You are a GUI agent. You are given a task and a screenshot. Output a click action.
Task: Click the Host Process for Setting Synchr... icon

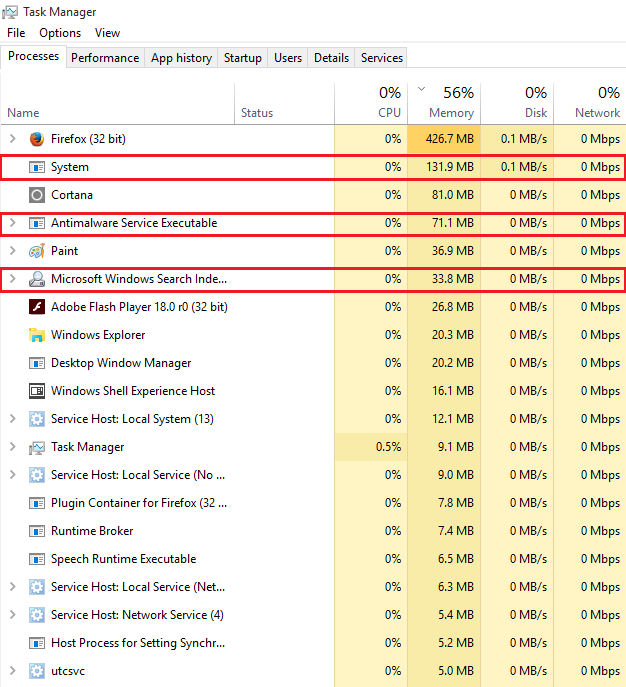click(x=37, y=643)
